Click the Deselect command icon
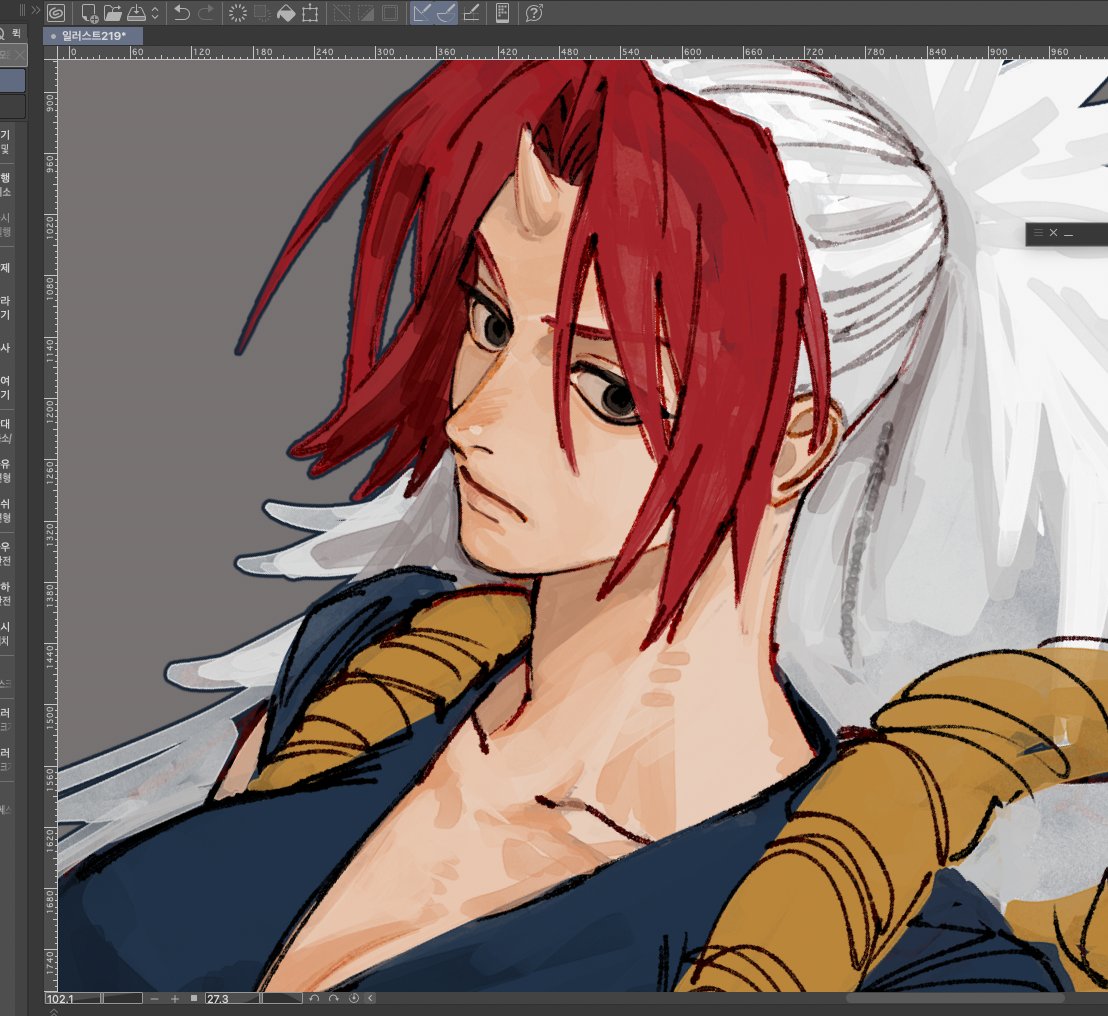Image resolution: width=1108 pixels, height=1016 pixels. [x=342, y=13]
